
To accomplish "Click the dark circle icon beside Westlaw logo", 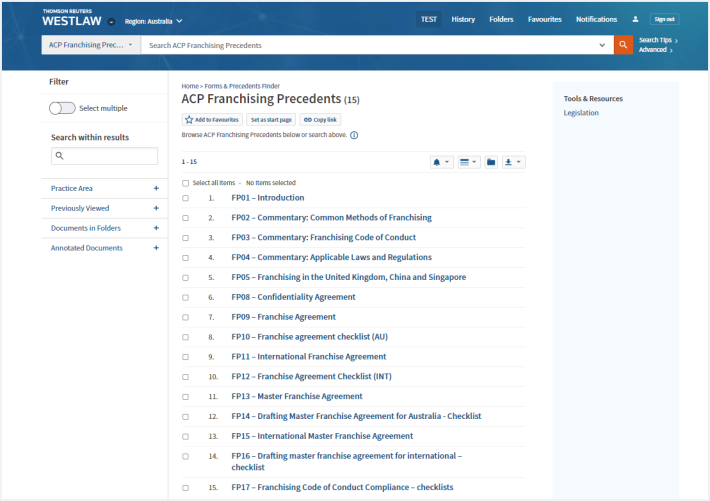I will tap(111, 22).
